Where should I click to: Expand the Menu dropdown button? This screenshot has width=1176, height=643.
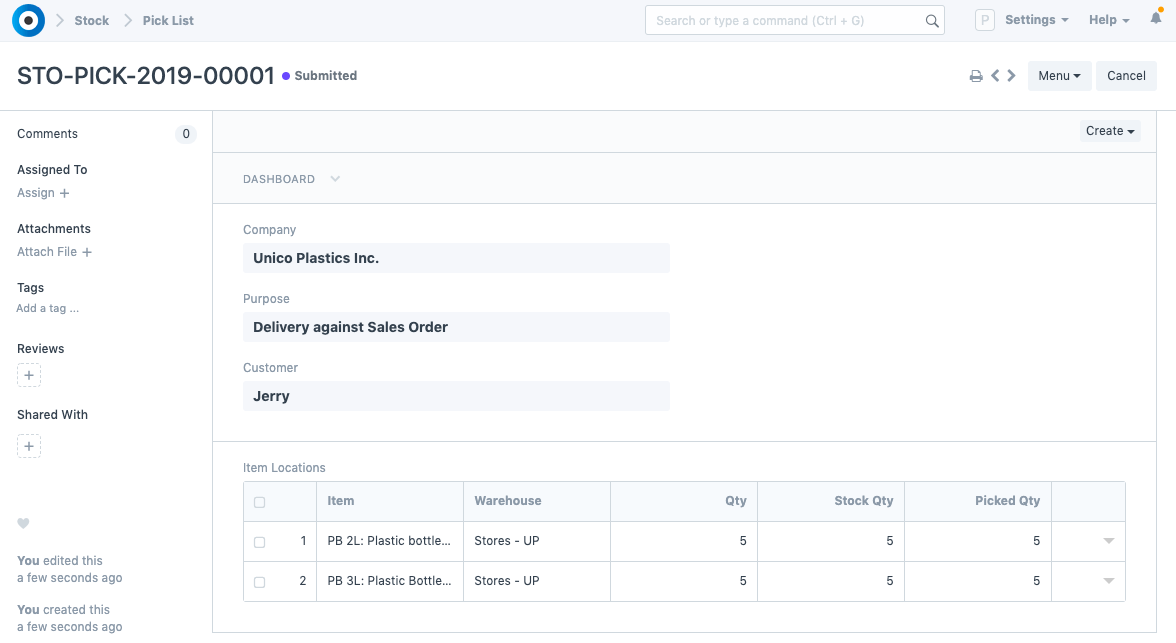(1059, 76)
